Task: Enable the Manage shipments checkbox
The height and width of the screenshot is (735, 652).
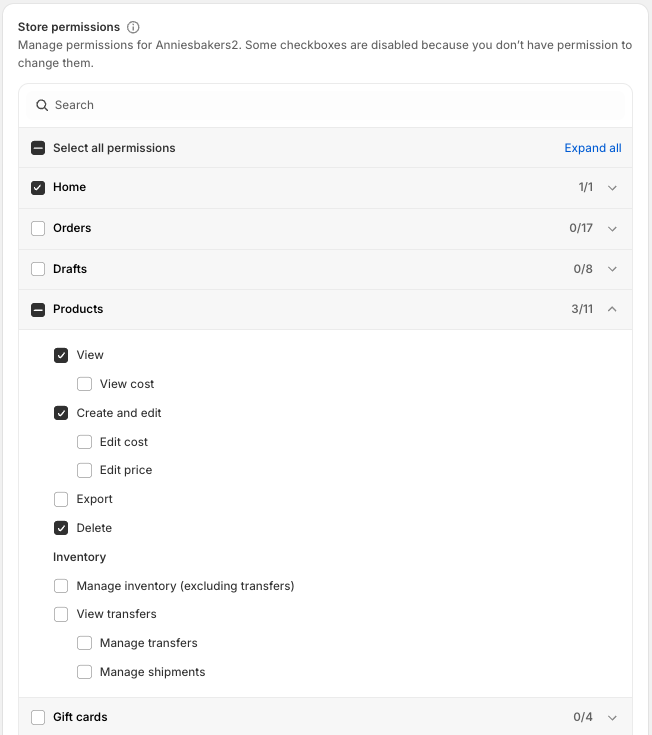Action: [85, 672]
